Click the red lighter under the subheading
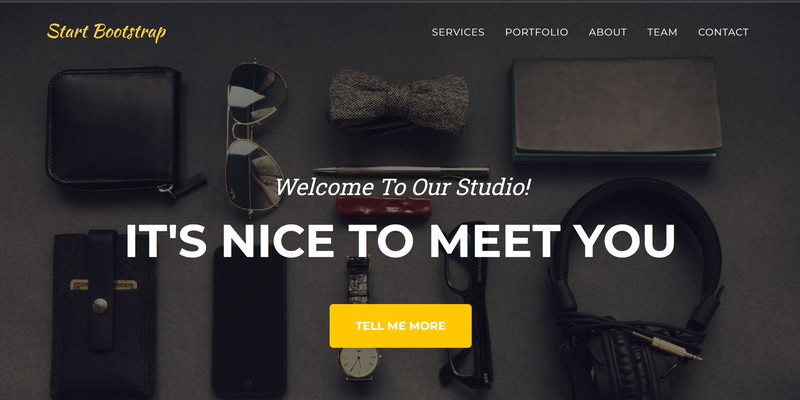Image resolution: width=800 pixels, height=400 pixels. (x=384, y=207)
